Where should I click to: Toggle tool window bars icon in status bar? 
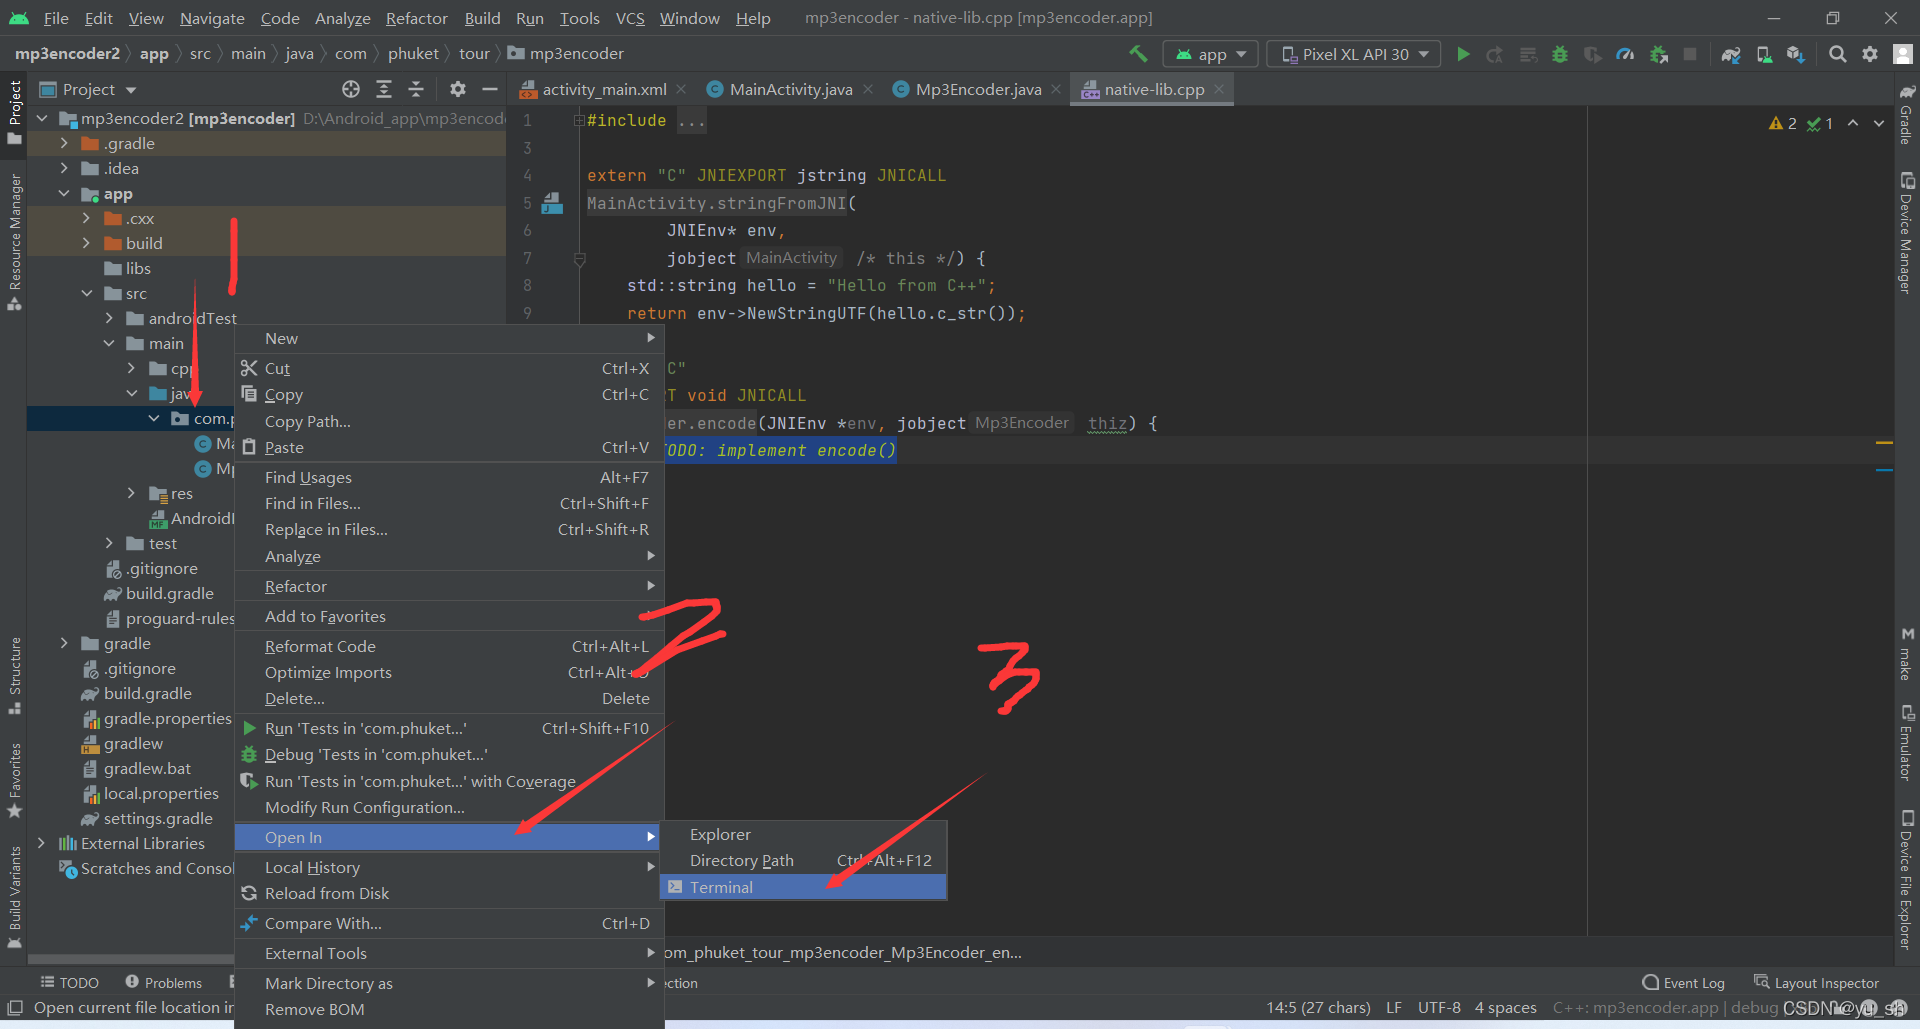(x=15, y=1007)
